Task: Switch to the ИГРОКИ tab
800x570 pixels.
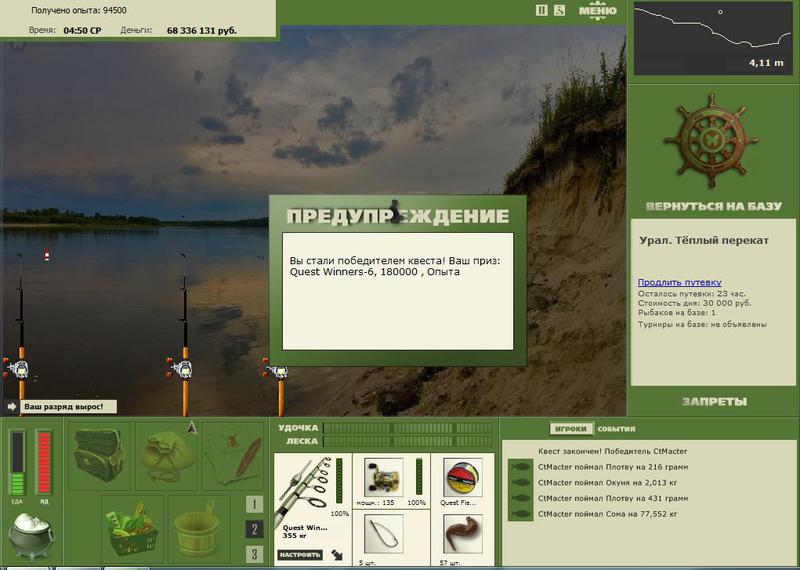Action: (571, 429)
